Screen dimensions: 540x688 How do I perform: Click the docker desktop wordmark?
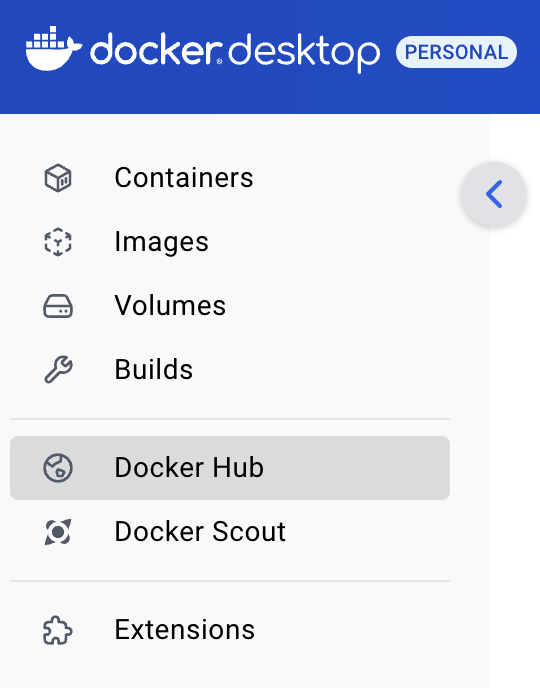(235, 53)
